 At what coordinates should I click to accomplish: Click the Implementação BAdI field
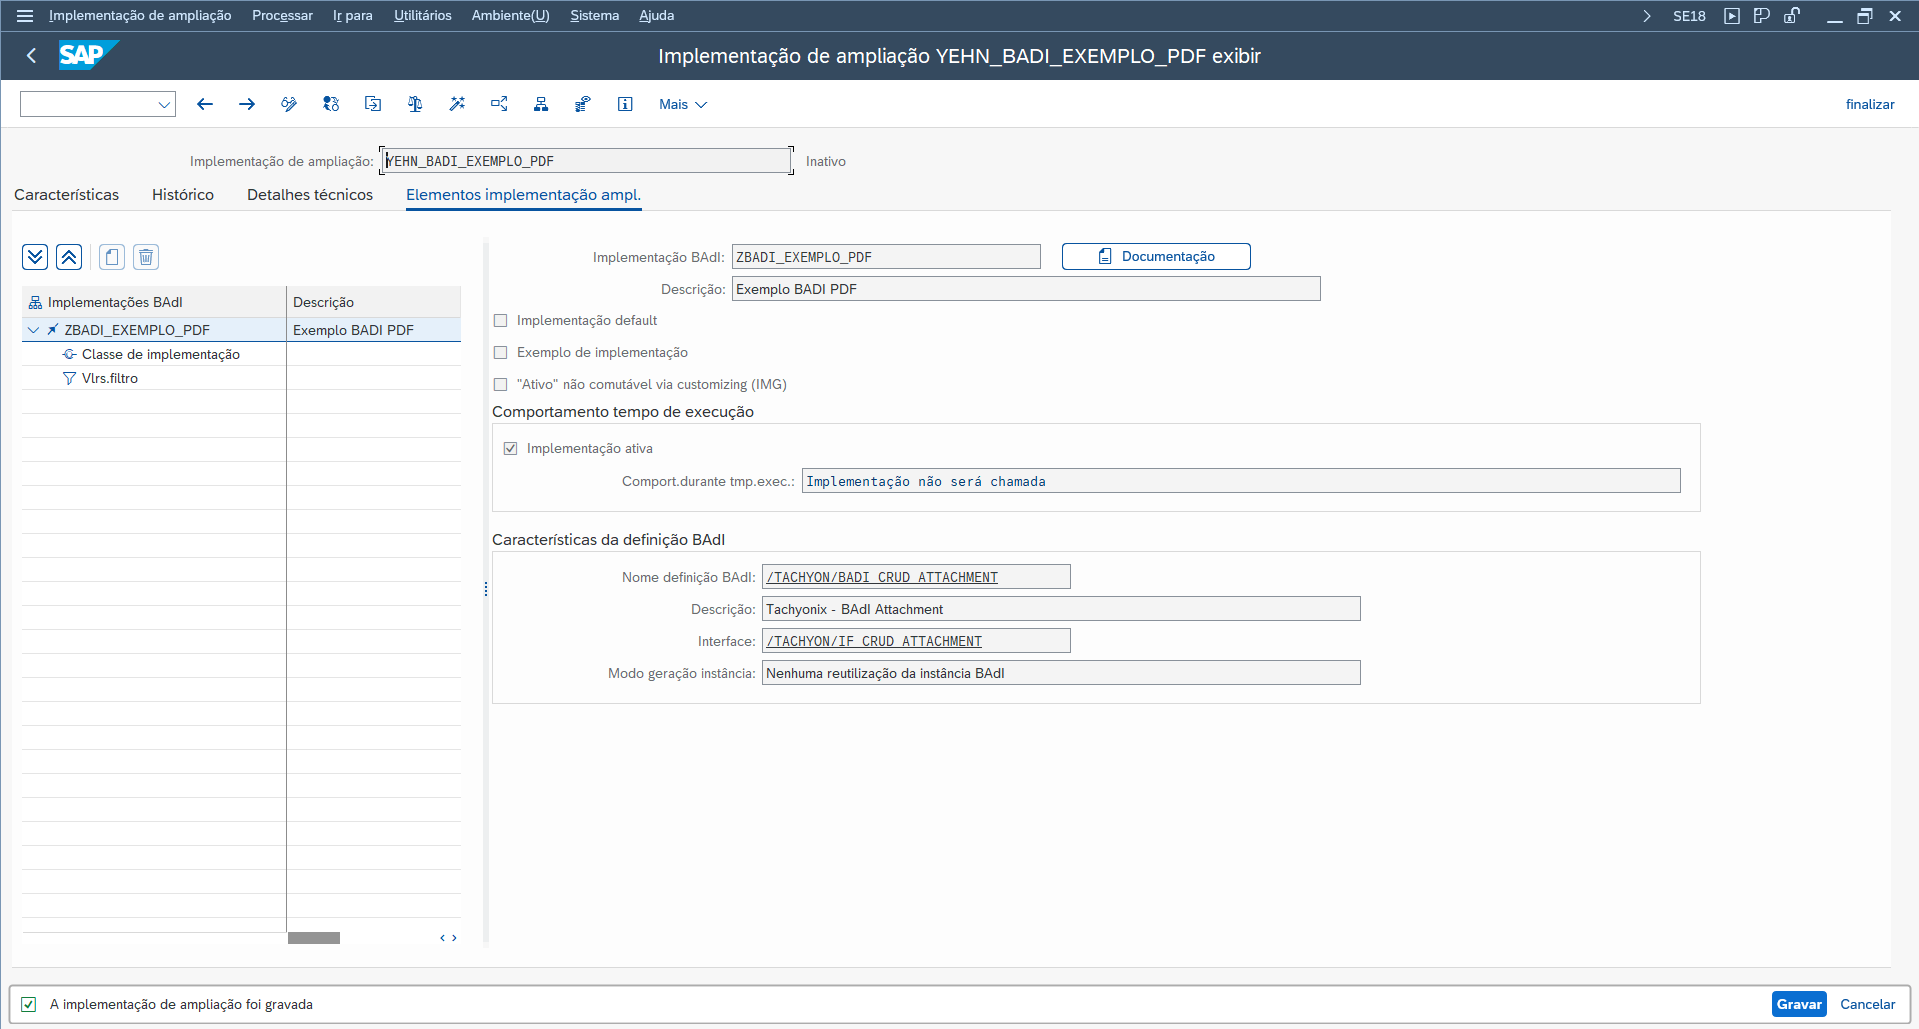pos(886,257)
